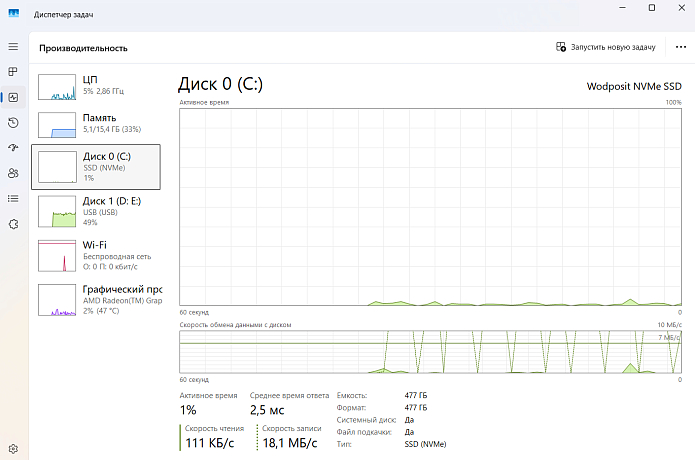The image size is (695, 460).
Task: Click the disk transfer rate graph
Action: pos(430,351)
